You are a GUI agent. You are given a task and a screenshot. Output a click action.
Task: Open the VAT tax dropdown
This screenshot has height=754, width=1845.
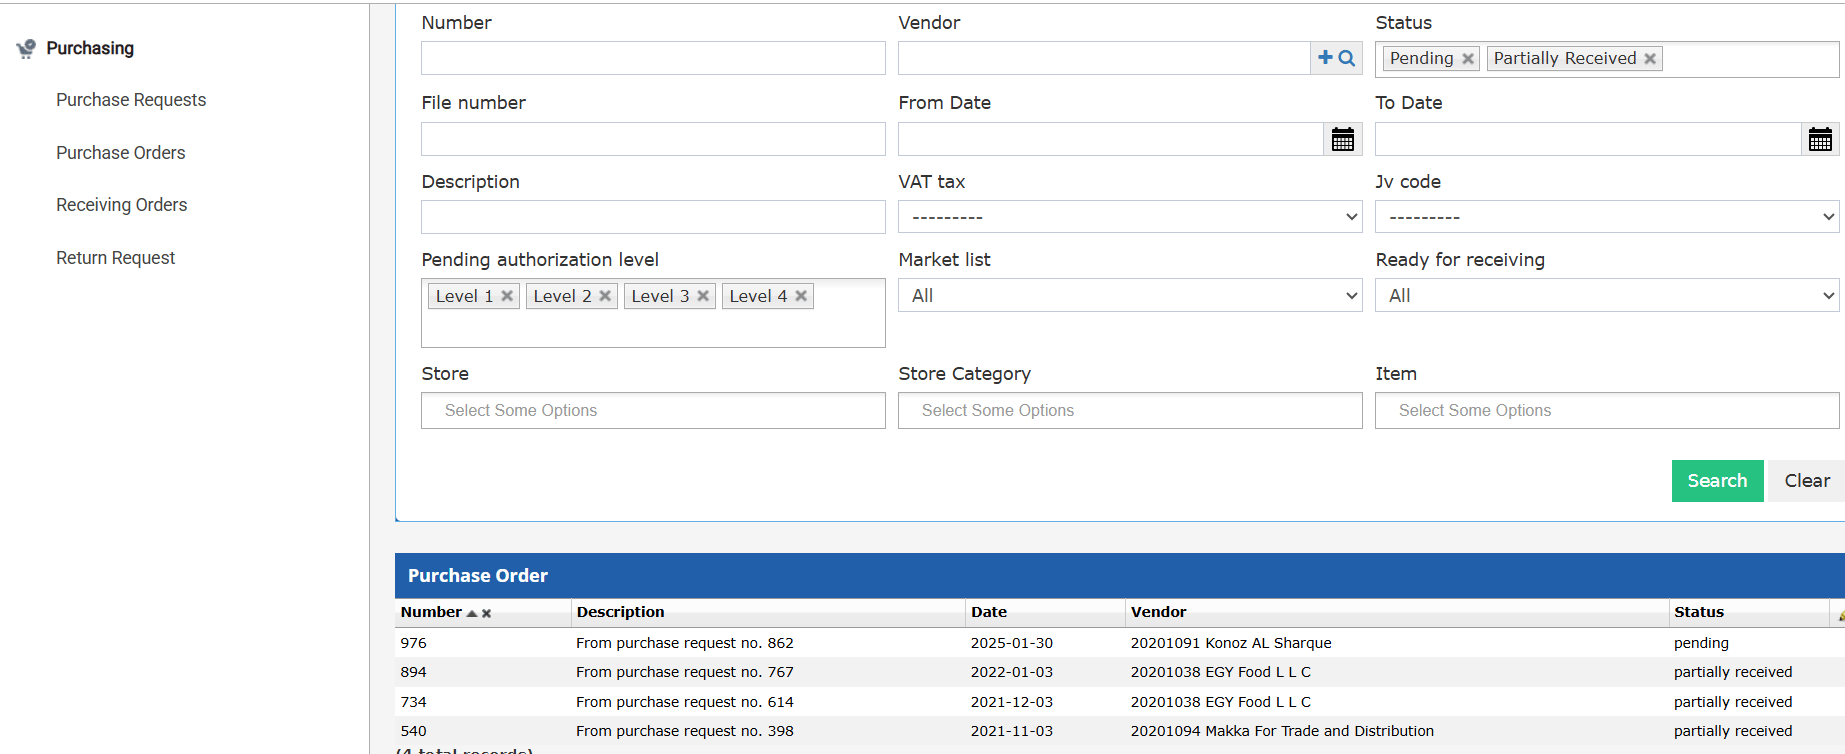(x=1130, y=217)
